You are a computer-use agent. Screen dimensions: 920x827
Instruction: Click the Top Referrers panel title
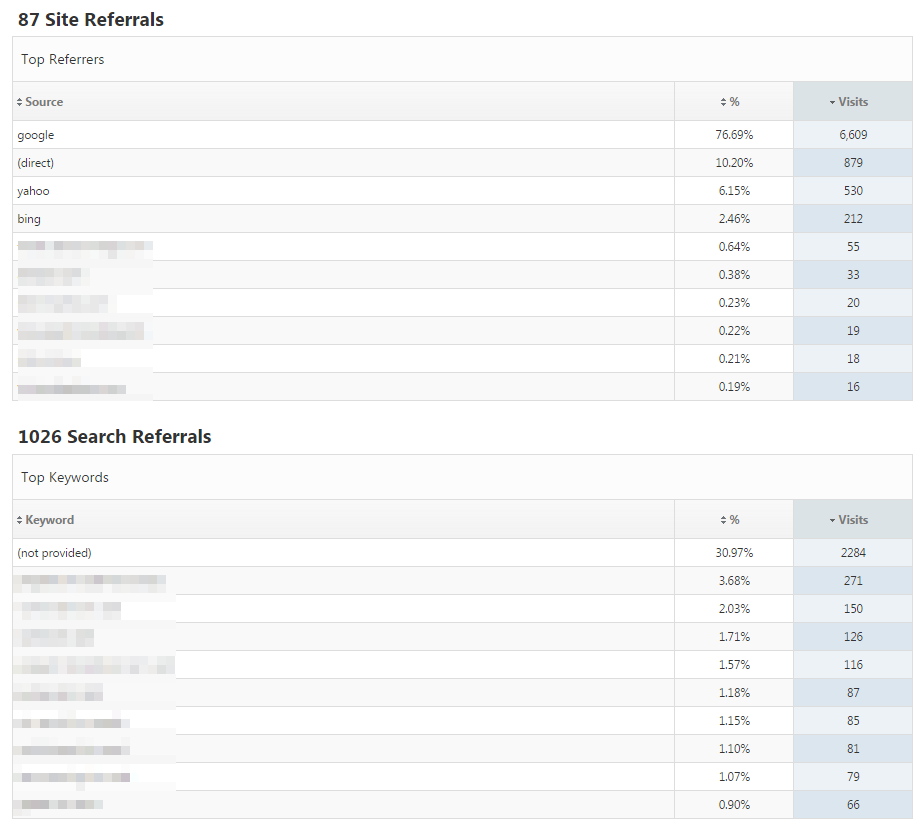click(63, 60)
